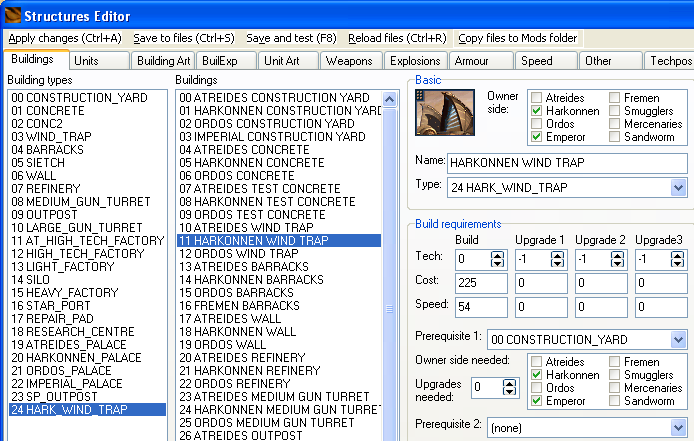Open the Armour tab
This screenshot has height=441, width=694.
click(481, 61)
